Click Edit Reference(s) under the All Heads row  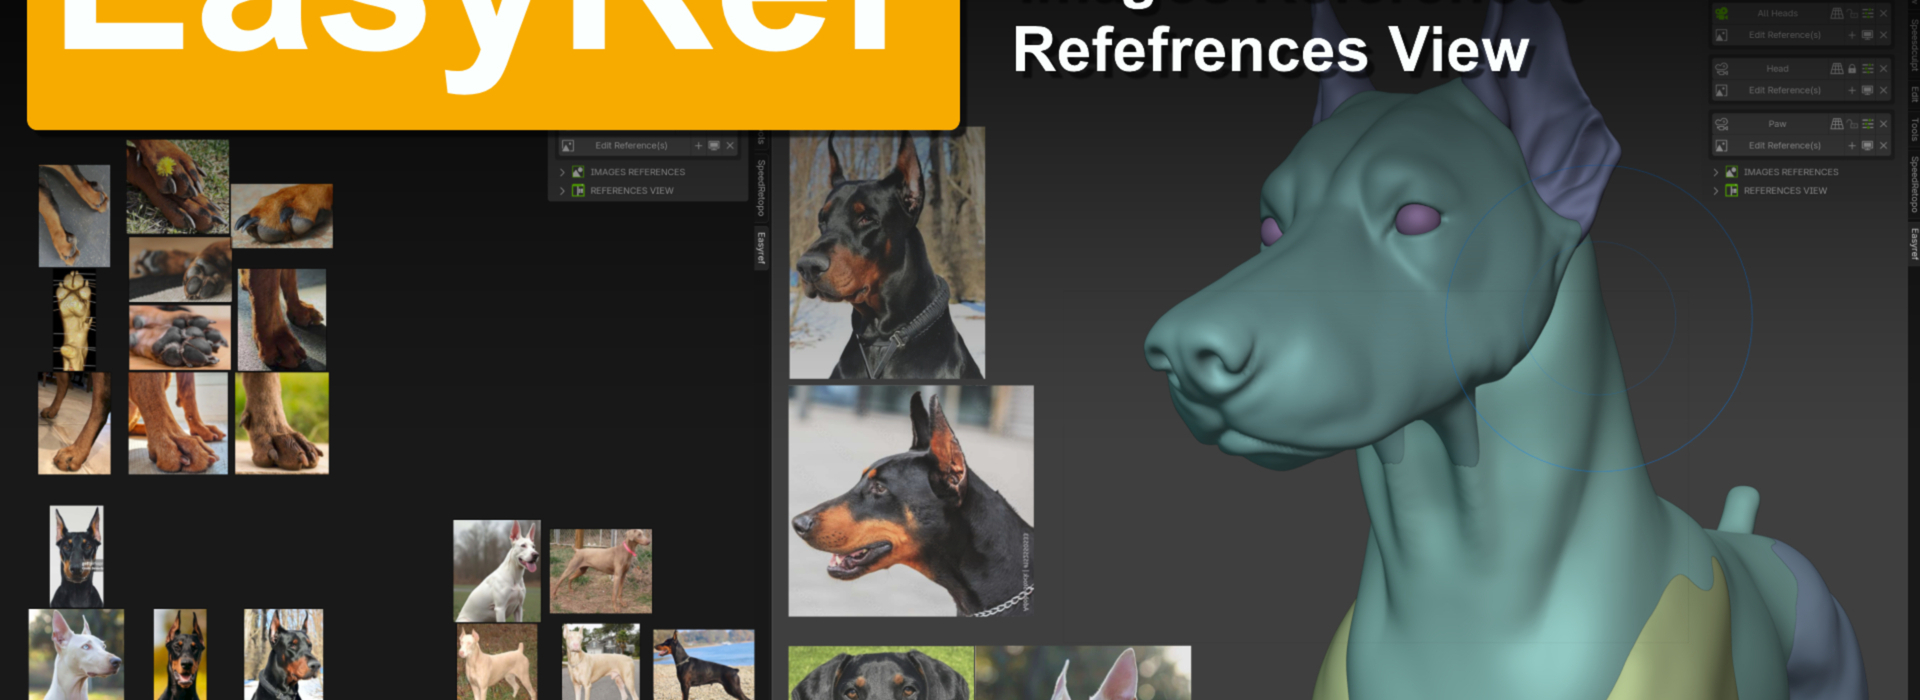coord(1785,35)
